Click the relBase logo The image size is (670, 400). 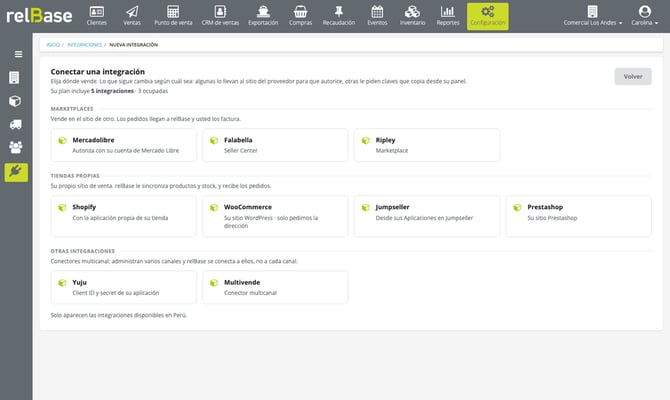39,16
